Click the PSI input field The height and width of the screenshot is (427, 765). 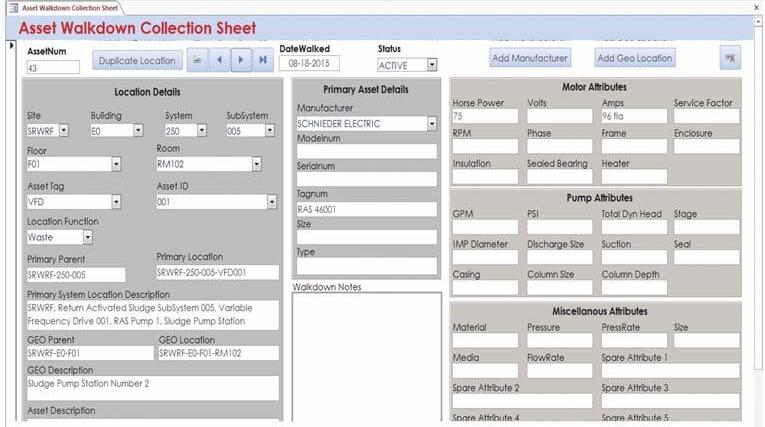[560, 227]
